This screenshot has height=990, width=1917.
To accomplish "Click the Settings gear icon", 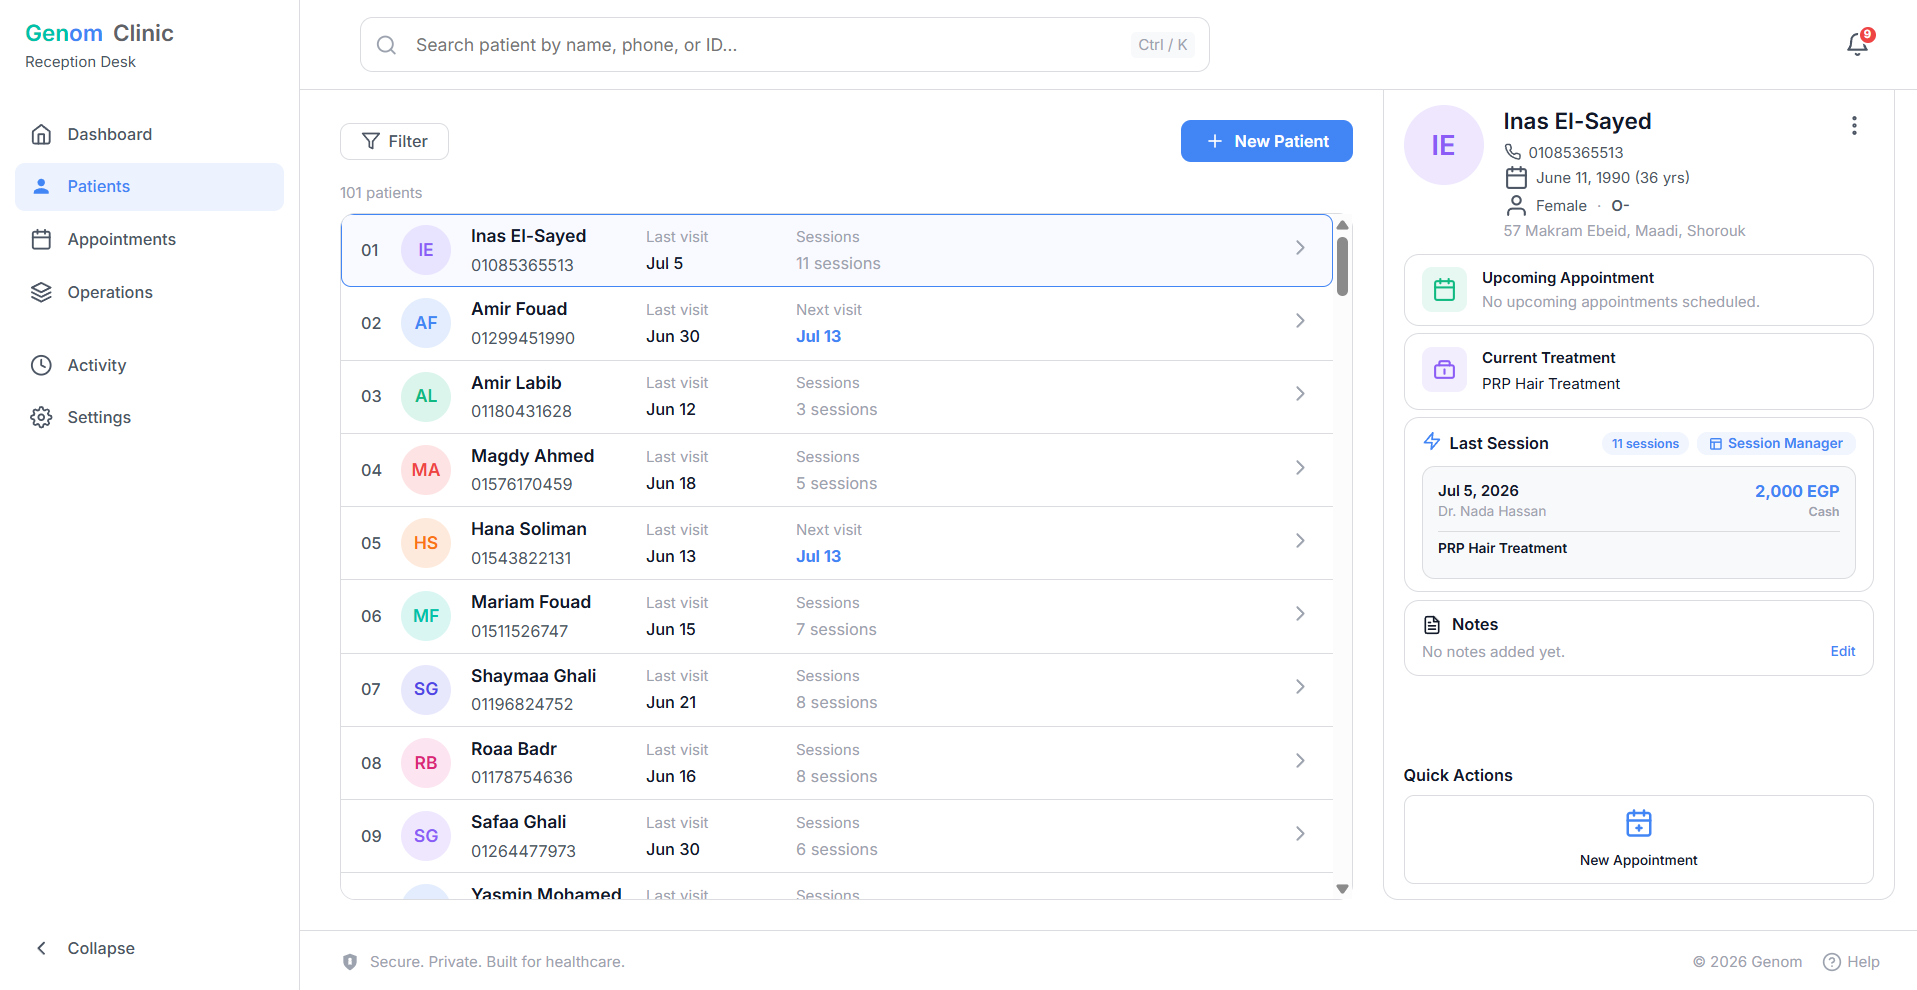I will pyautogui.click(x=41, y=417).
